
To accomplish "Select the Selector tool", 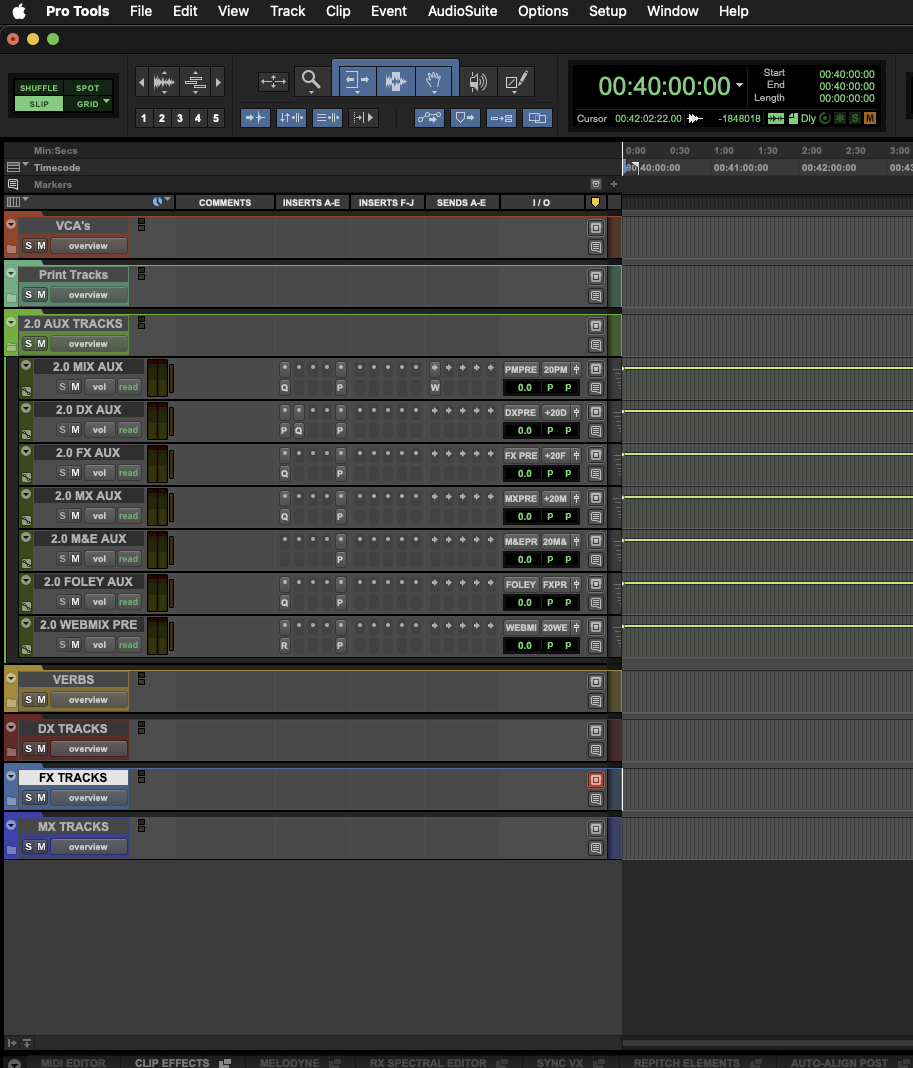I will tap(395, 80).
